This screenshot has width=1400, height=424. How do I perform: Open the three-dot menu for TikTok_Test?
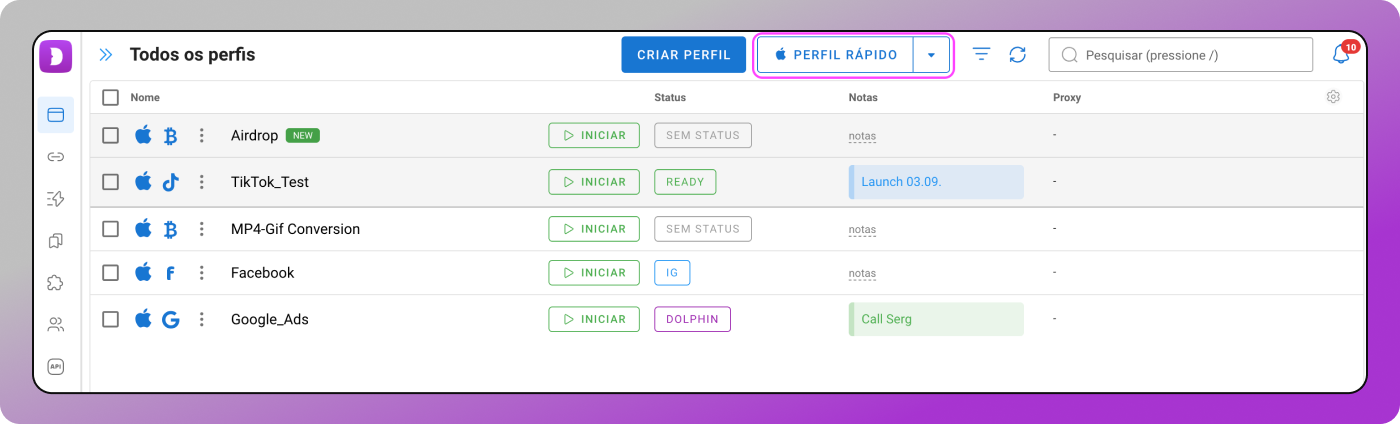201,182
